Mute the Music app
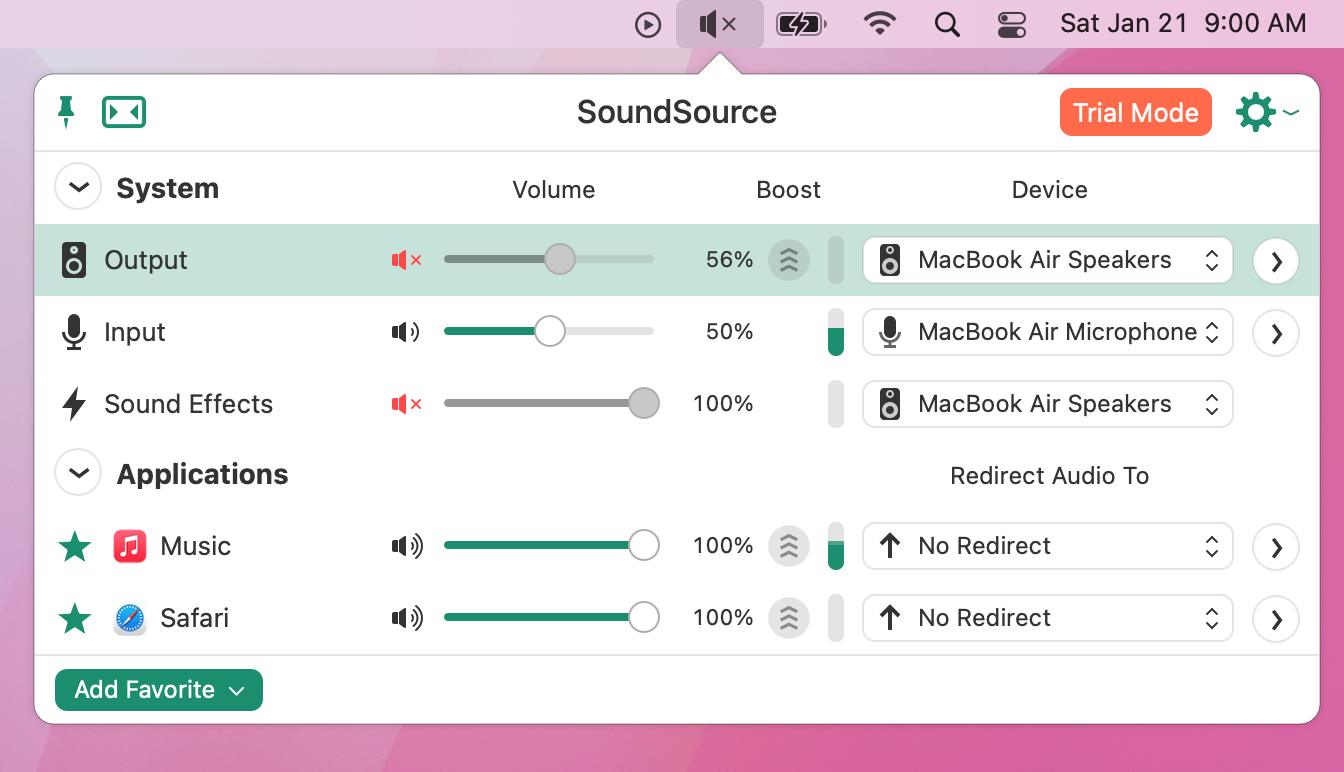1344x772 pixels. [x=407, y=546]
